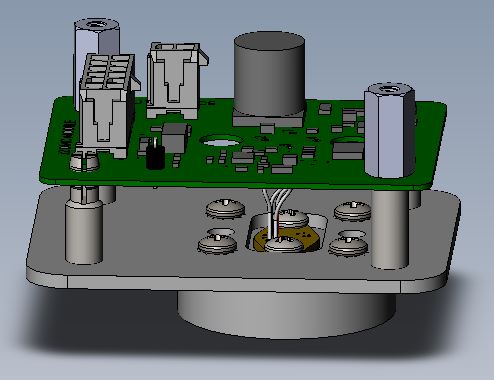The width and height of the screenshot is (494, 380).
Task: Click the square gray component beside the black part
Action: tap(175, 137)
